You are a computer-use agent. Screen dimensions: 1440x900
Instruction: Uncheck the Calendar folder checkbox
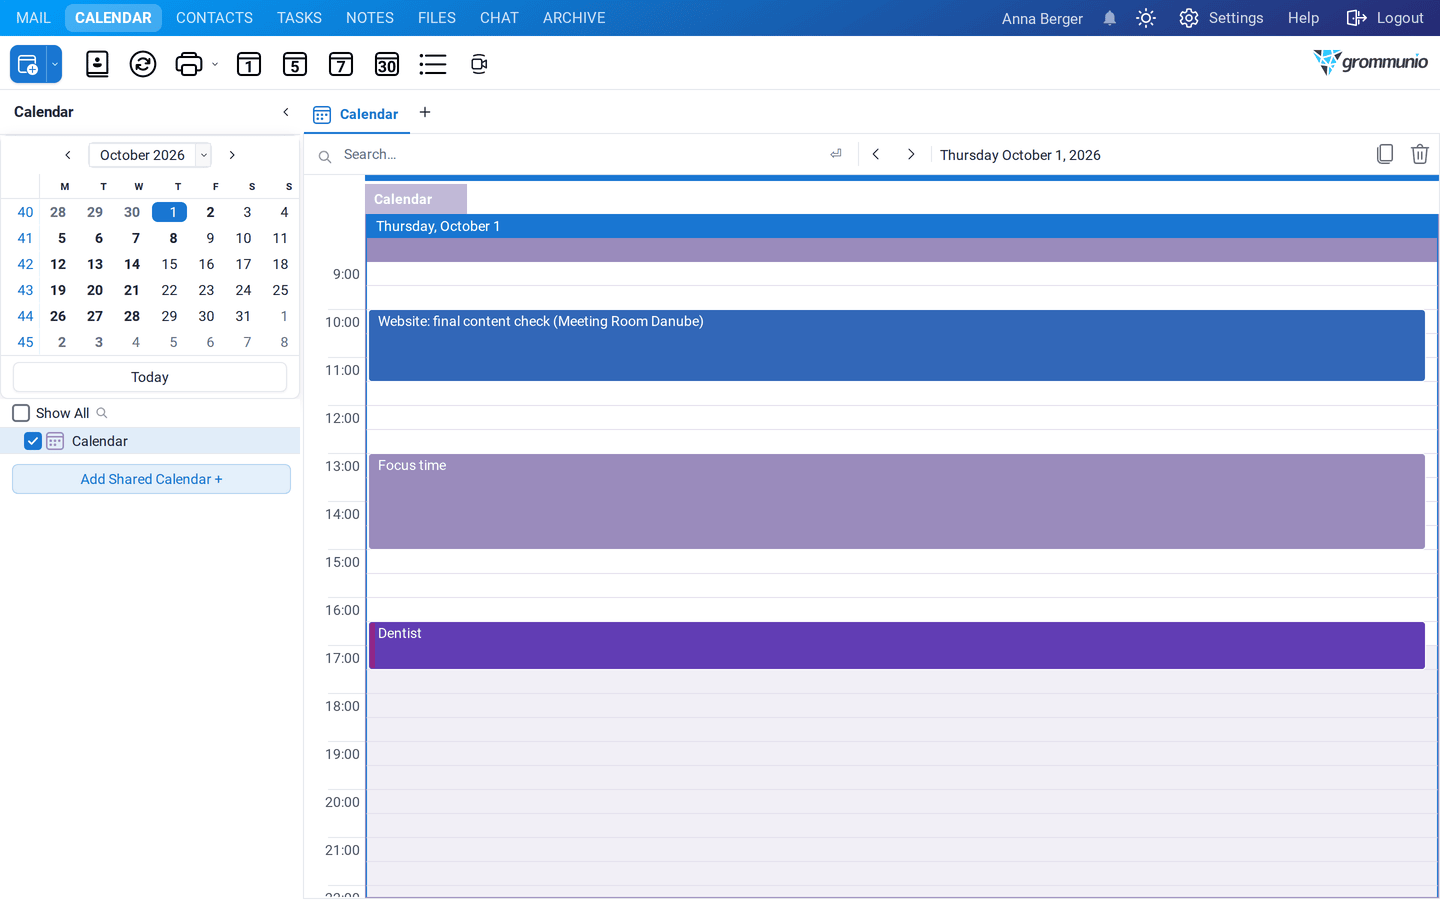tap(33, 441)
